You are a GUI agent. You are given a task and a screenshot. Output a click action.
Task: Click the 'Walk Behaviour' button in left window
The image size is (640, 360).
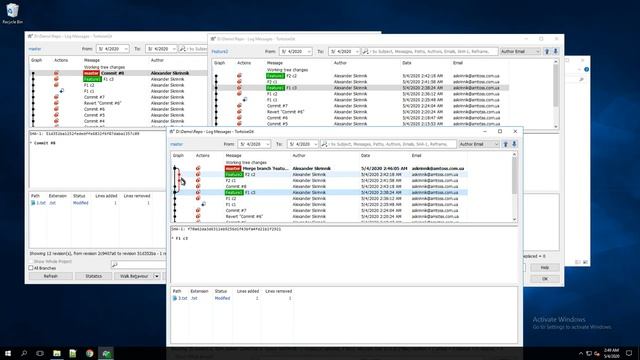[x=133, y=276]
